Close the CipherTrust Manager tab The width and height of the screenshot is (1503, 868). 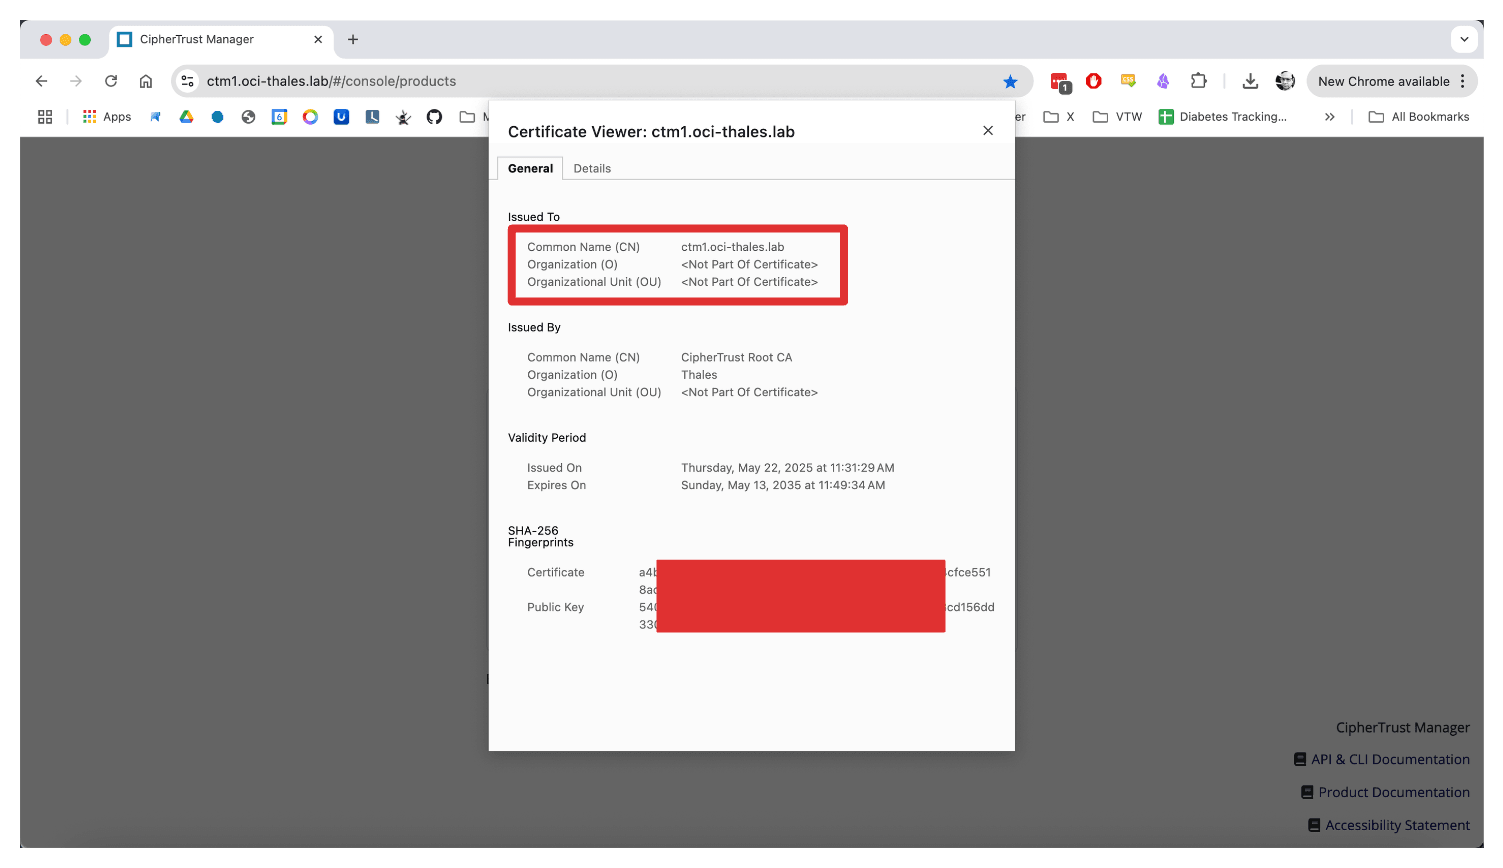(x=318, y=40)
